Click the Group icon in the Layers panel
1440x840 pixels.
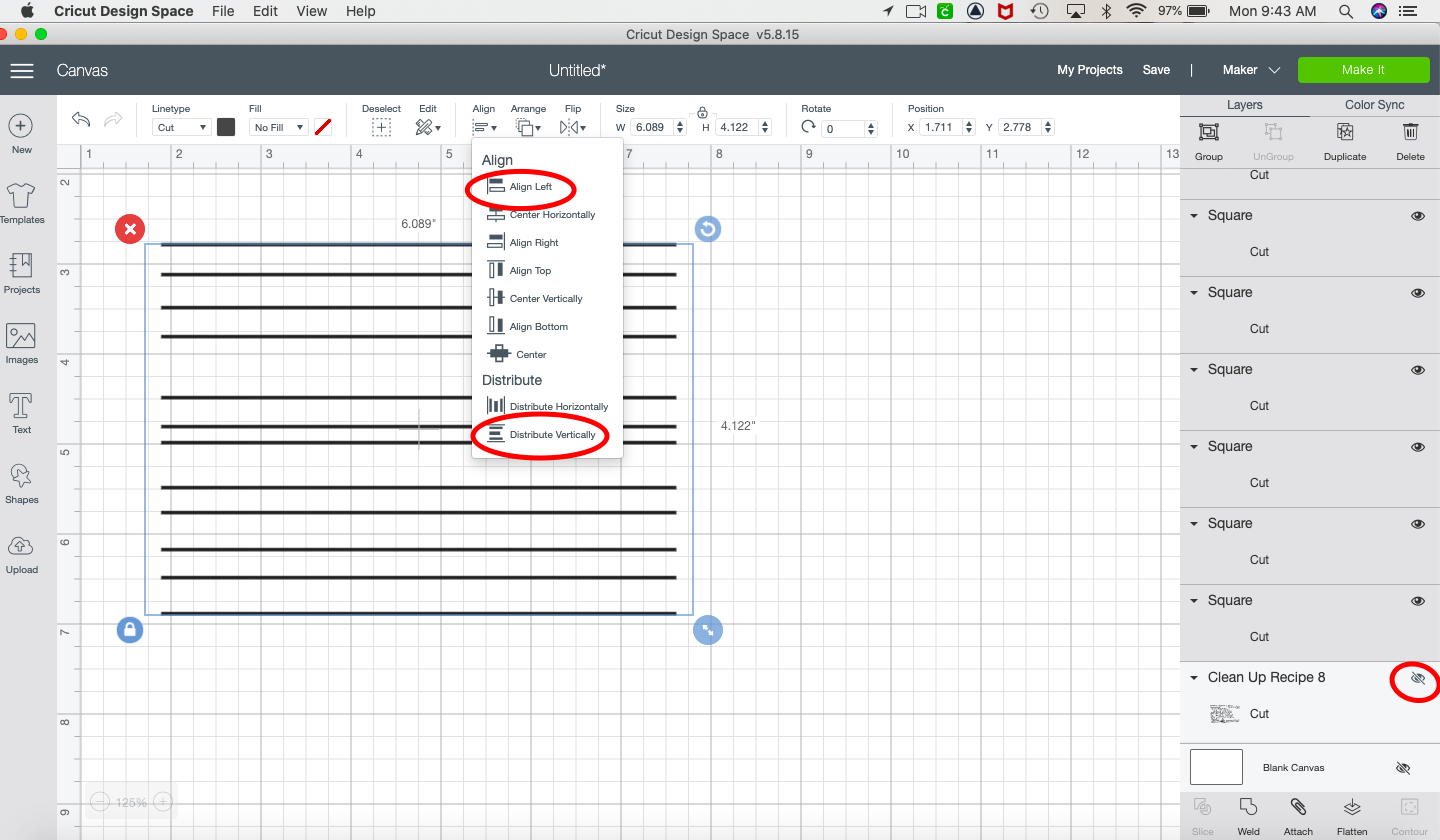pos(1209,132)
